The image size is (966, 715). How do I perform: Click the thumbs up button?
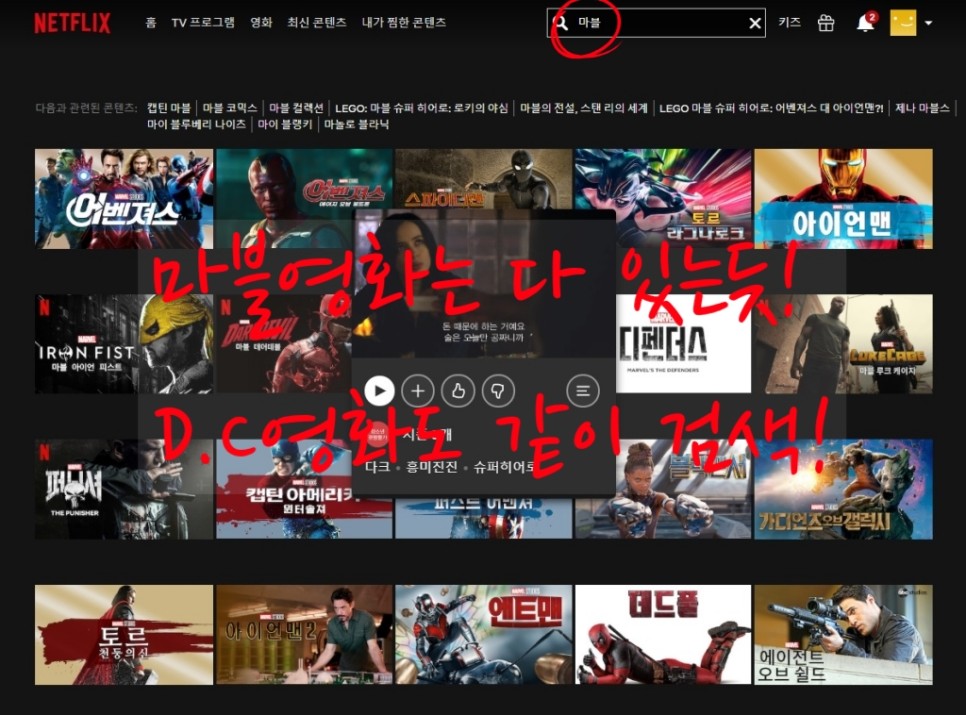[x=458, y=390]
